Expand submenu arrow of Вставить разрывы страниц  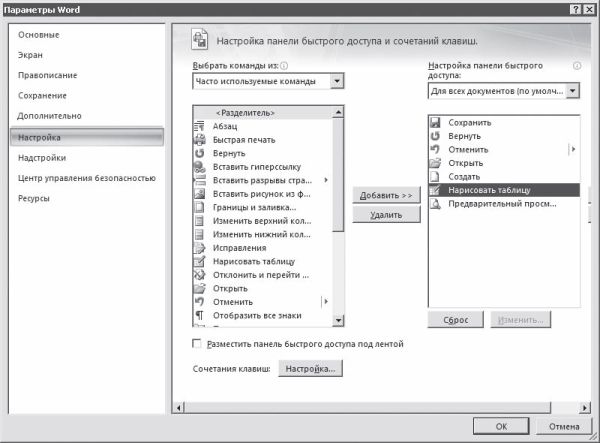pyautogui.click(x=326, y=180)
